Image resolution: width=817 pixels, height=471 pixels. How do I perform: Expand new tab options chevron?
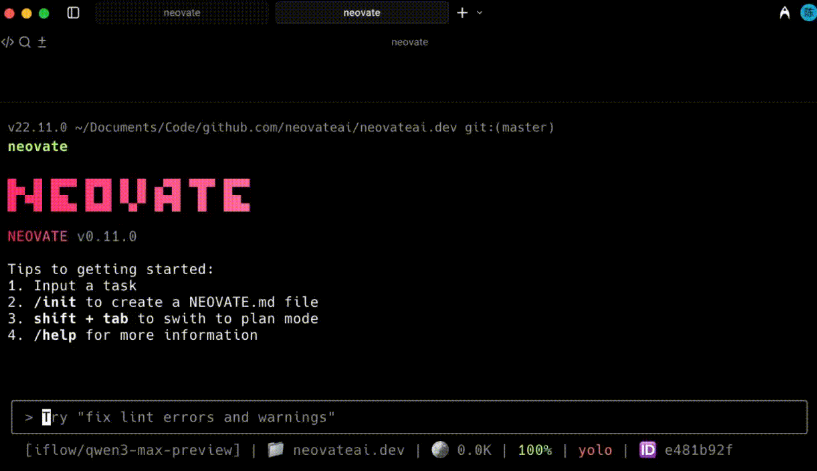point(479,13)
